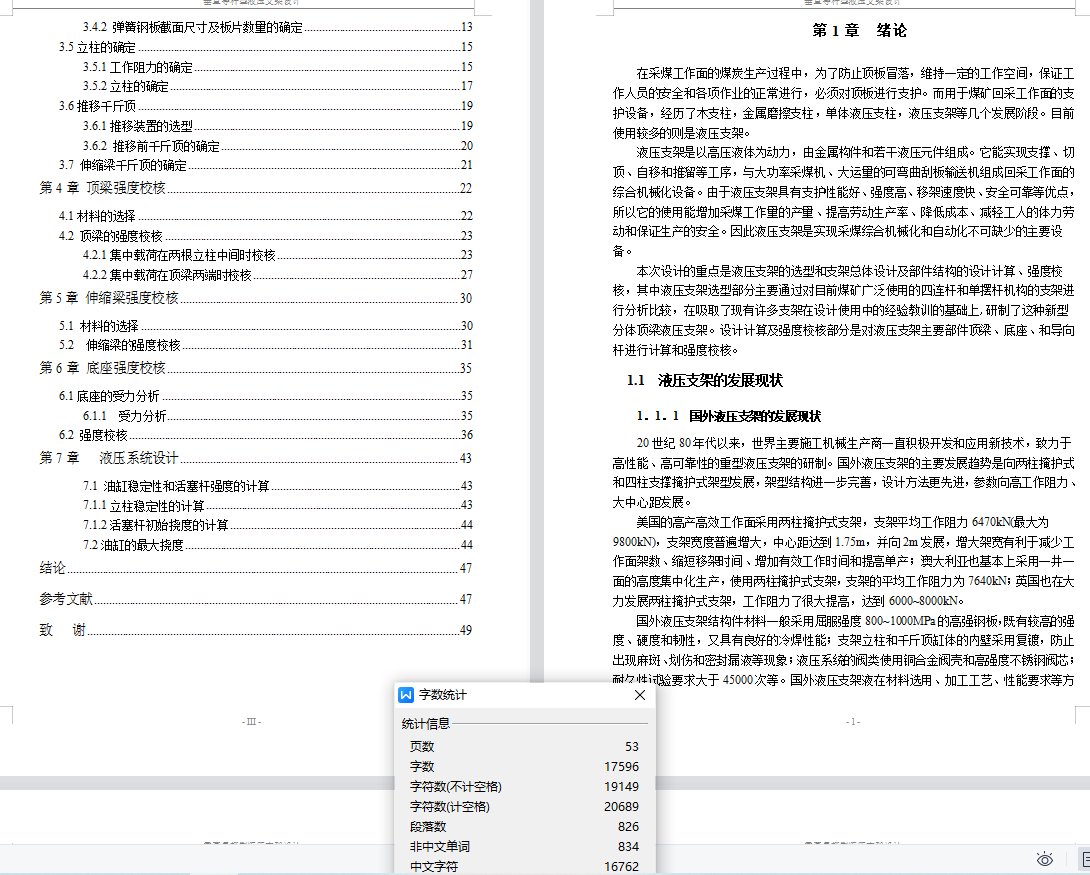Open 参考文献 entry in table of contents
This screenshot has height=875, width=1090.
pos(66,599)
